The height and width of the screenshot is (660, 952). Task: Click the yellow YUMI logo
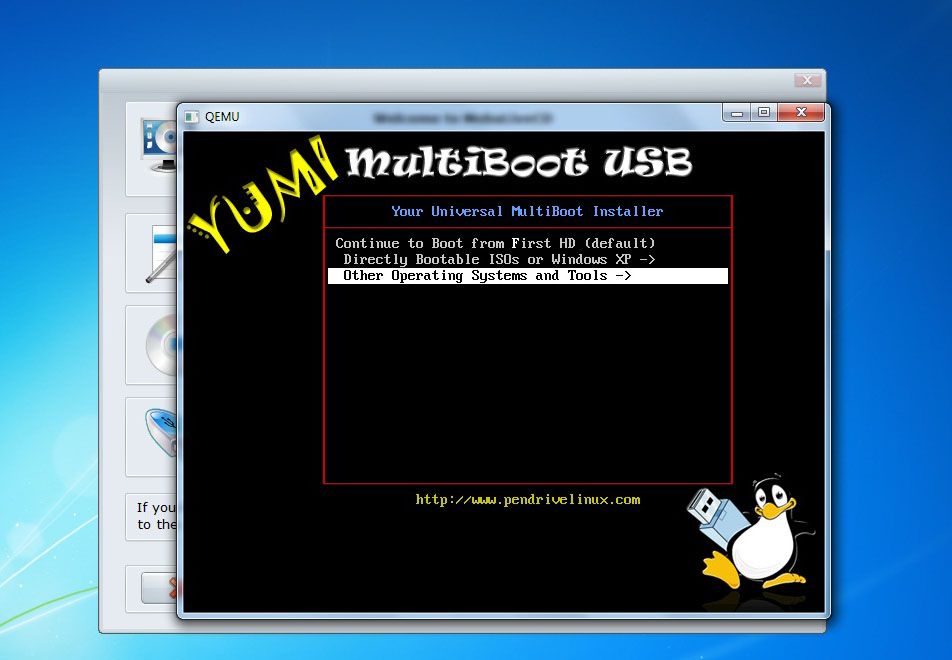(260, 195)
